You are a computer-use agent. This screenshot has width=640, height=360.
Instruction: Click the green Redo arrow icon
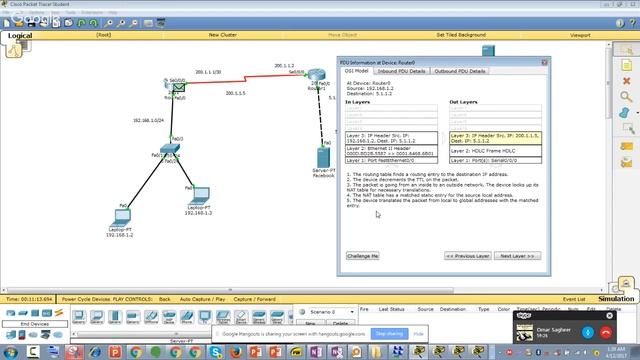(94, 23)
